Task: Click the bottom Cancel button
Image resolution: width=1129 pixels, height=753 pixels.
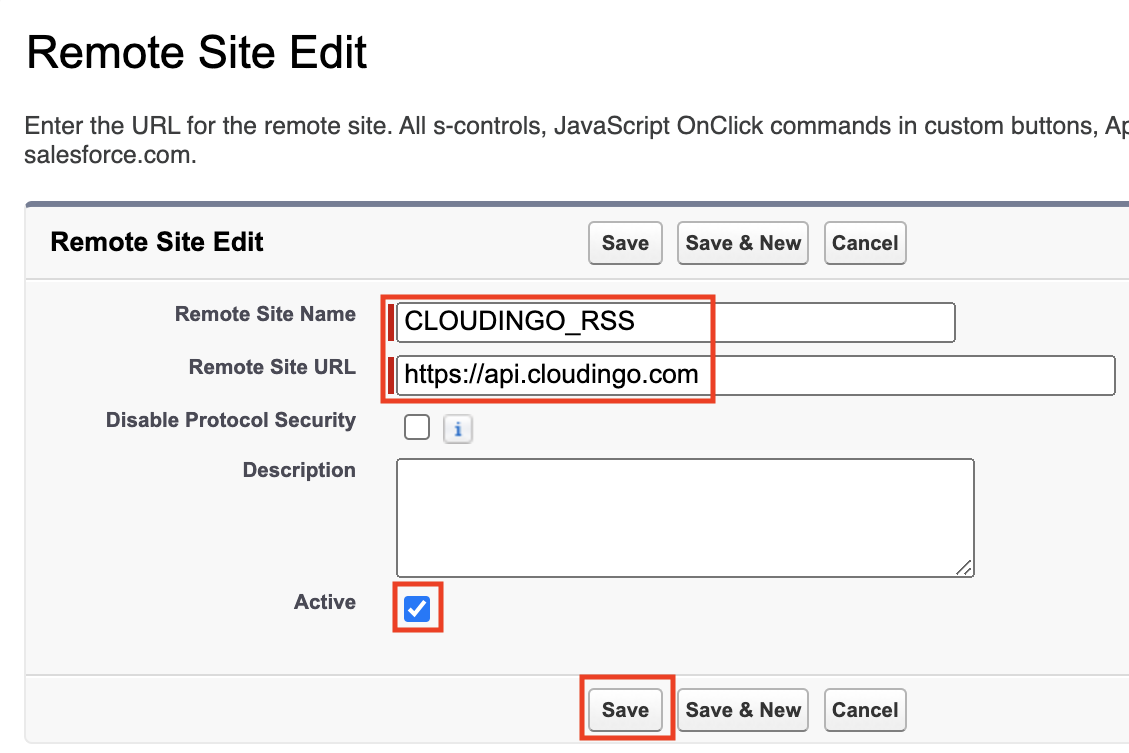Action: 865,710
